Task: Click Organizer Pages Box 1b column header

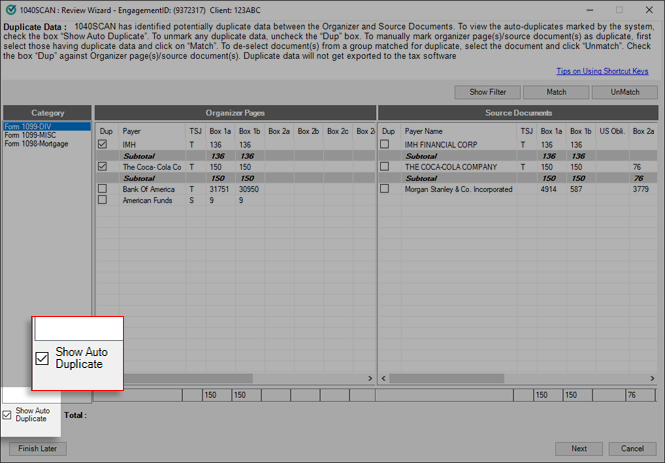Action: pos(250,131)
